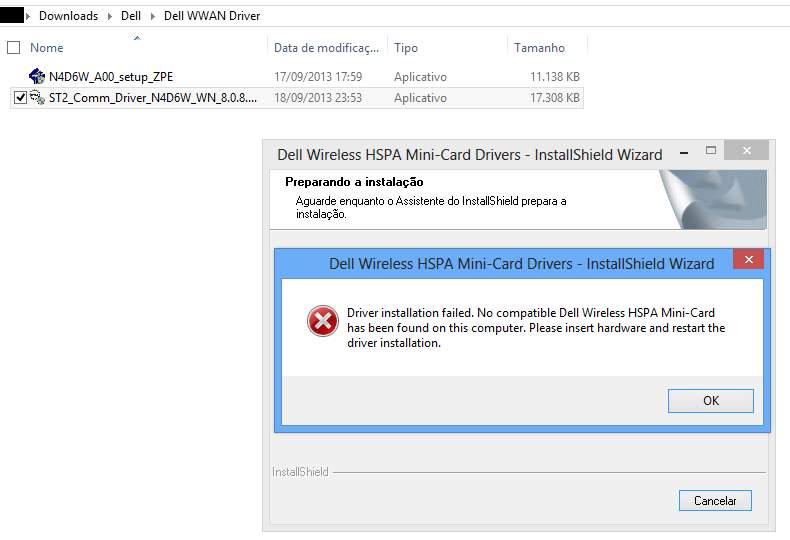The image size is (790, 540).
Task: Select the ST2_Comm_Driver application icon
Action: [x=37, y=97]
